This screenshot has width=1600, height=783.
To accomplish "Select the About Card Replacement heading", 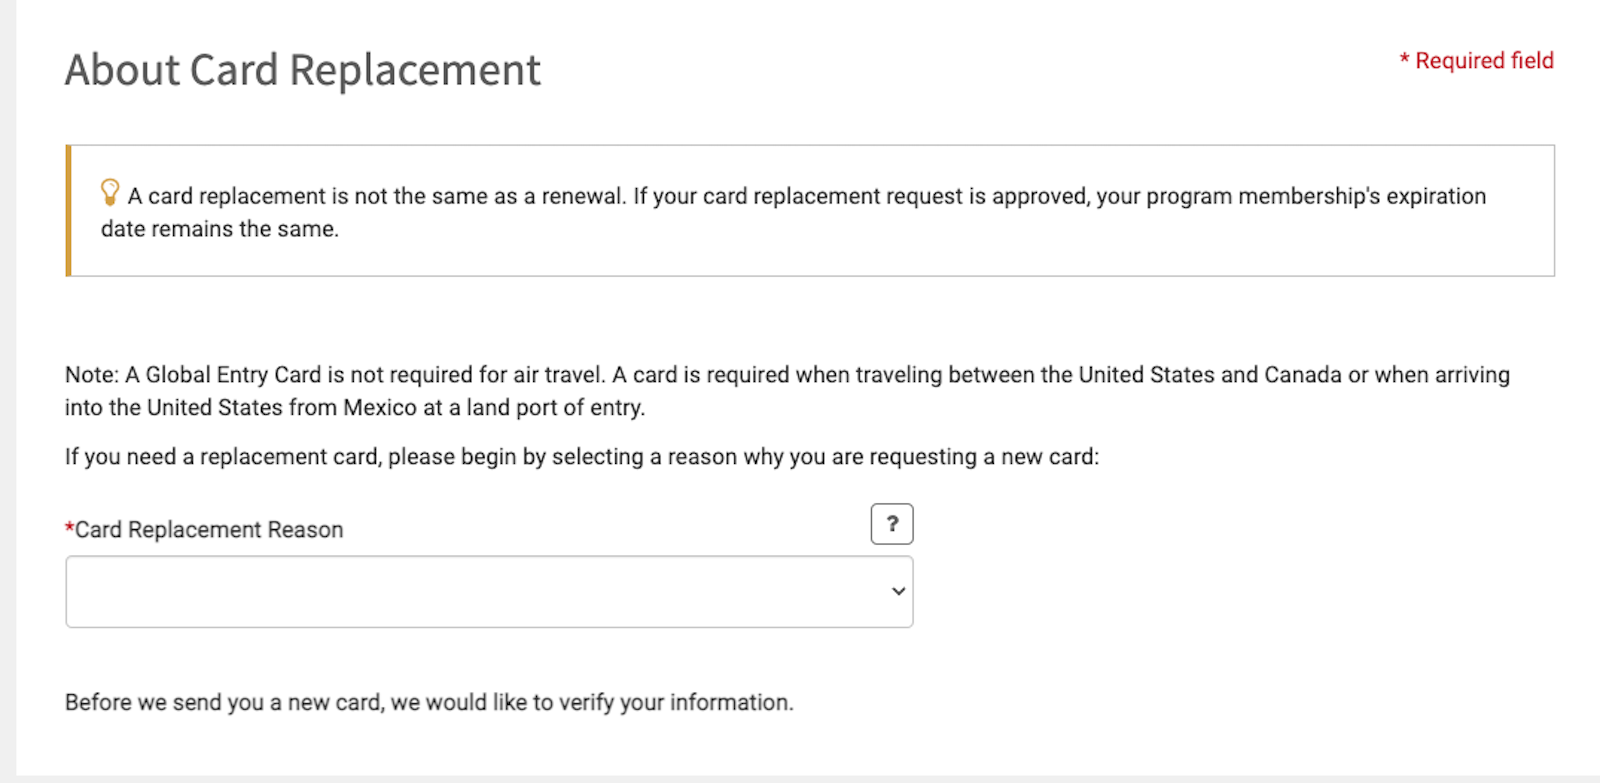I will click(302, 70).
